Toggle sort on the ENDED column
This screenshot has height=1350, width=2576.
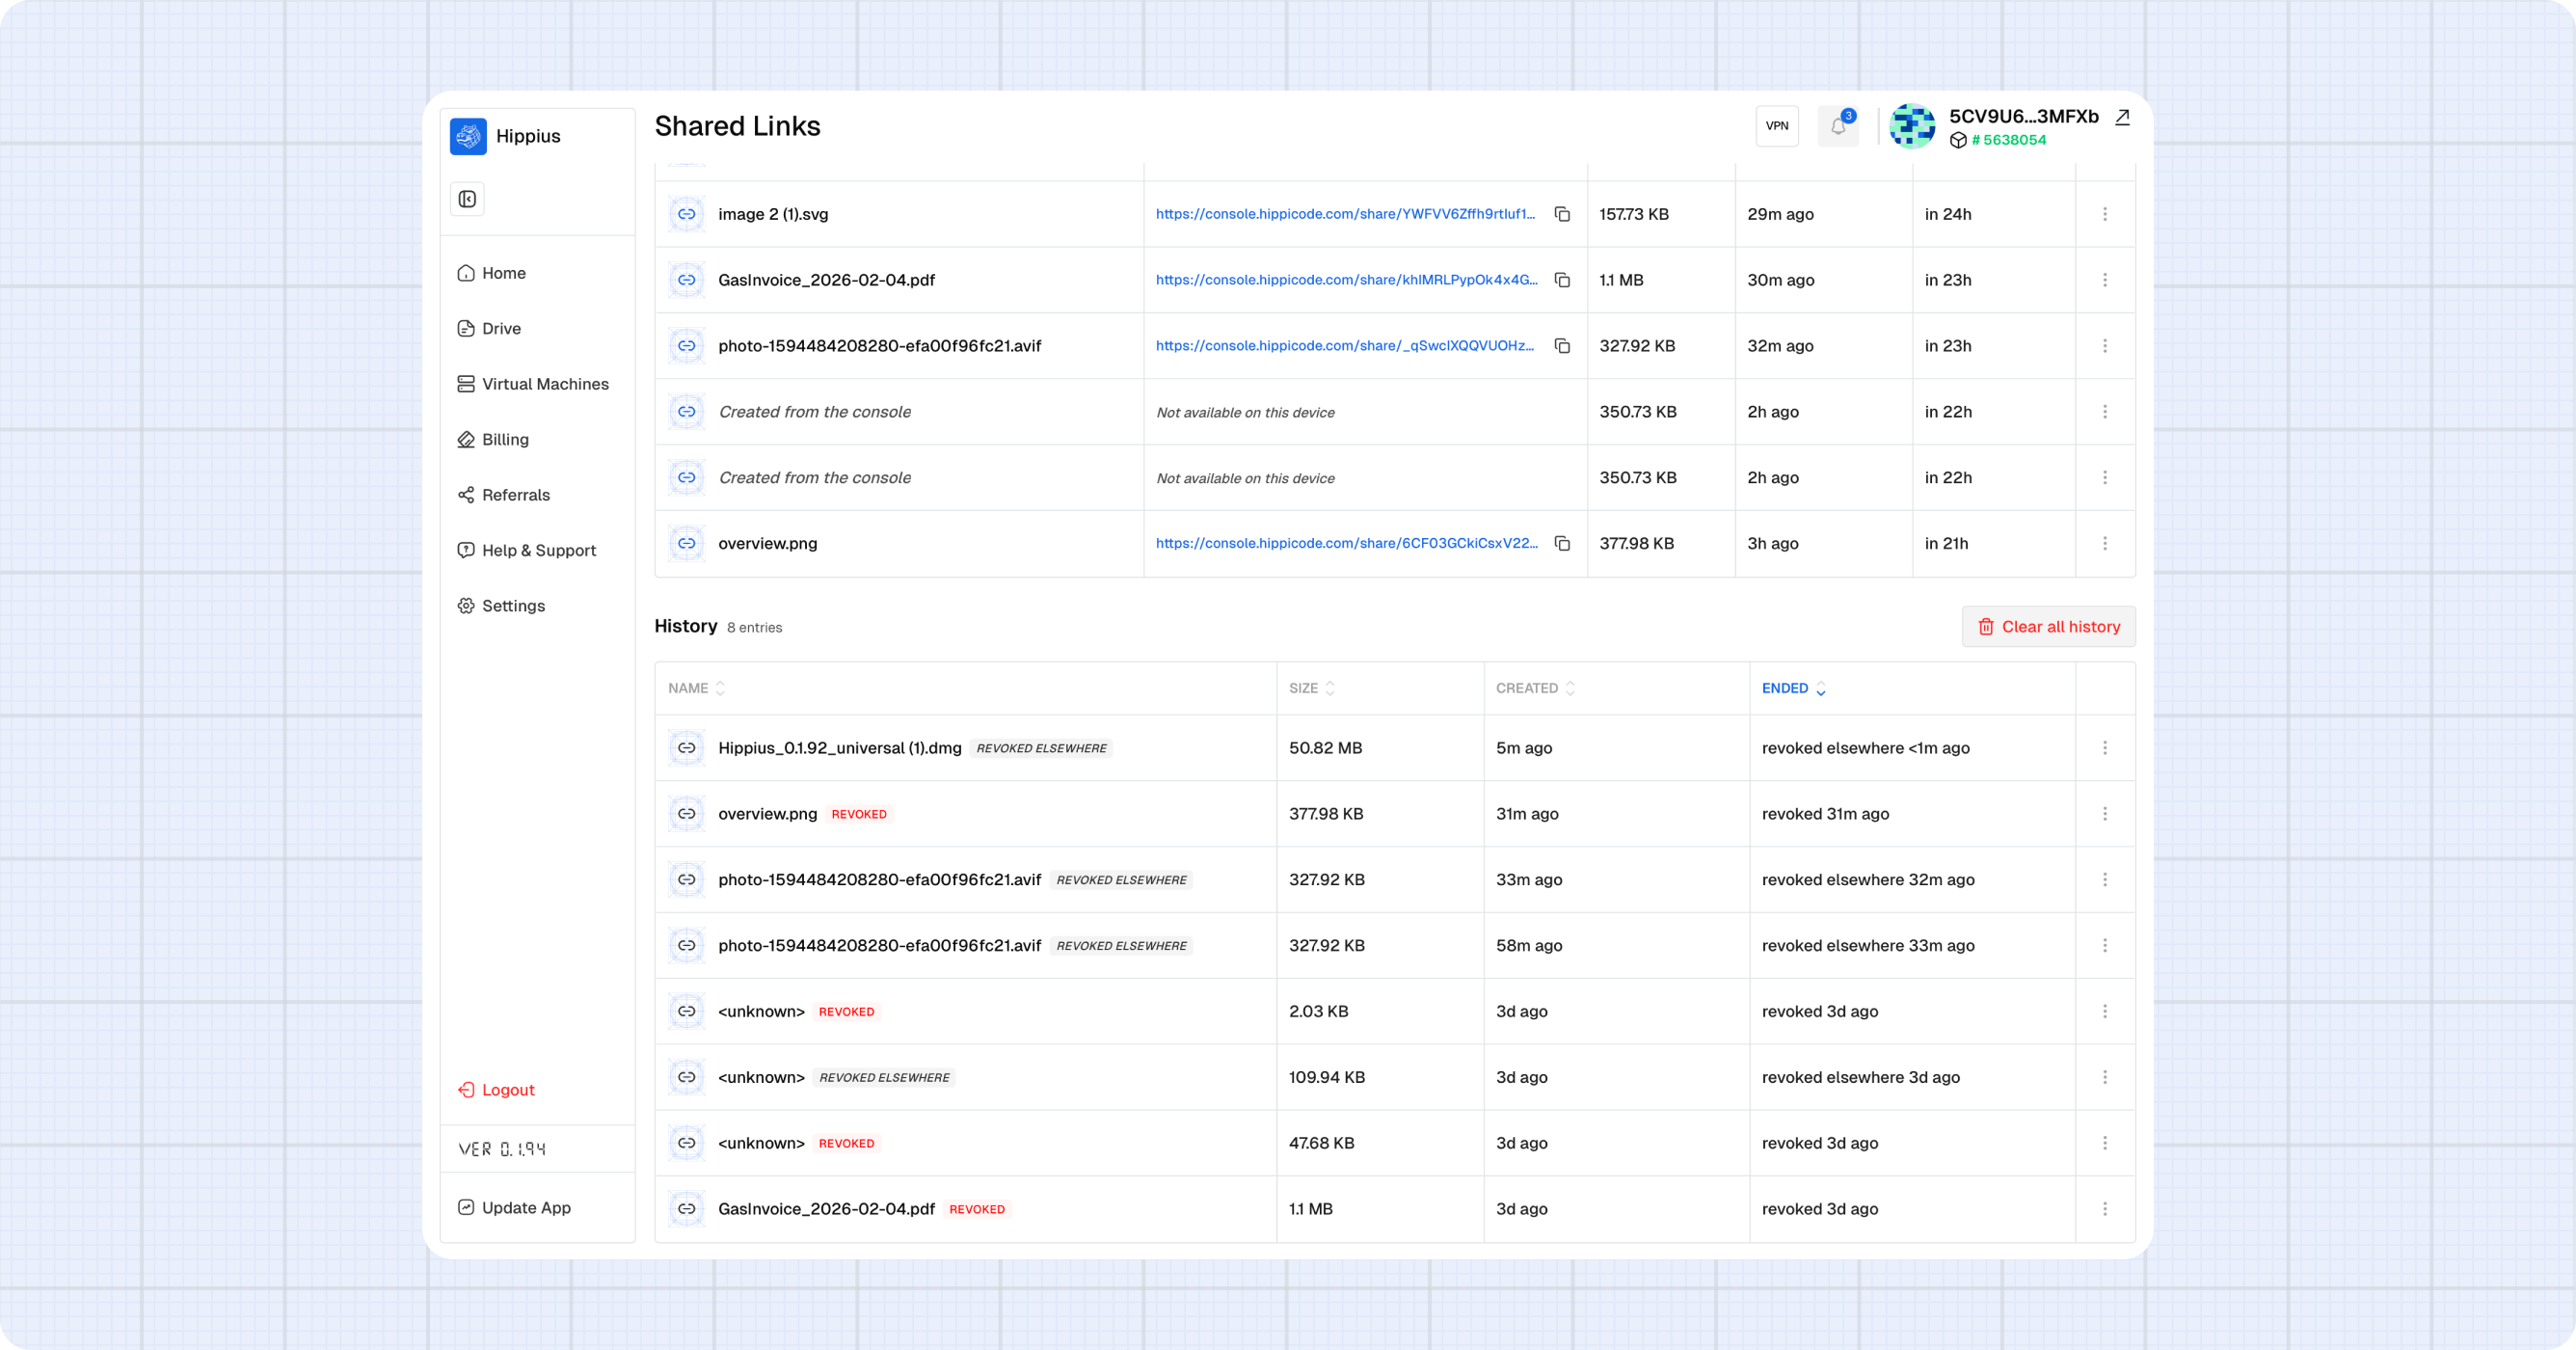tap(1794, 688)
